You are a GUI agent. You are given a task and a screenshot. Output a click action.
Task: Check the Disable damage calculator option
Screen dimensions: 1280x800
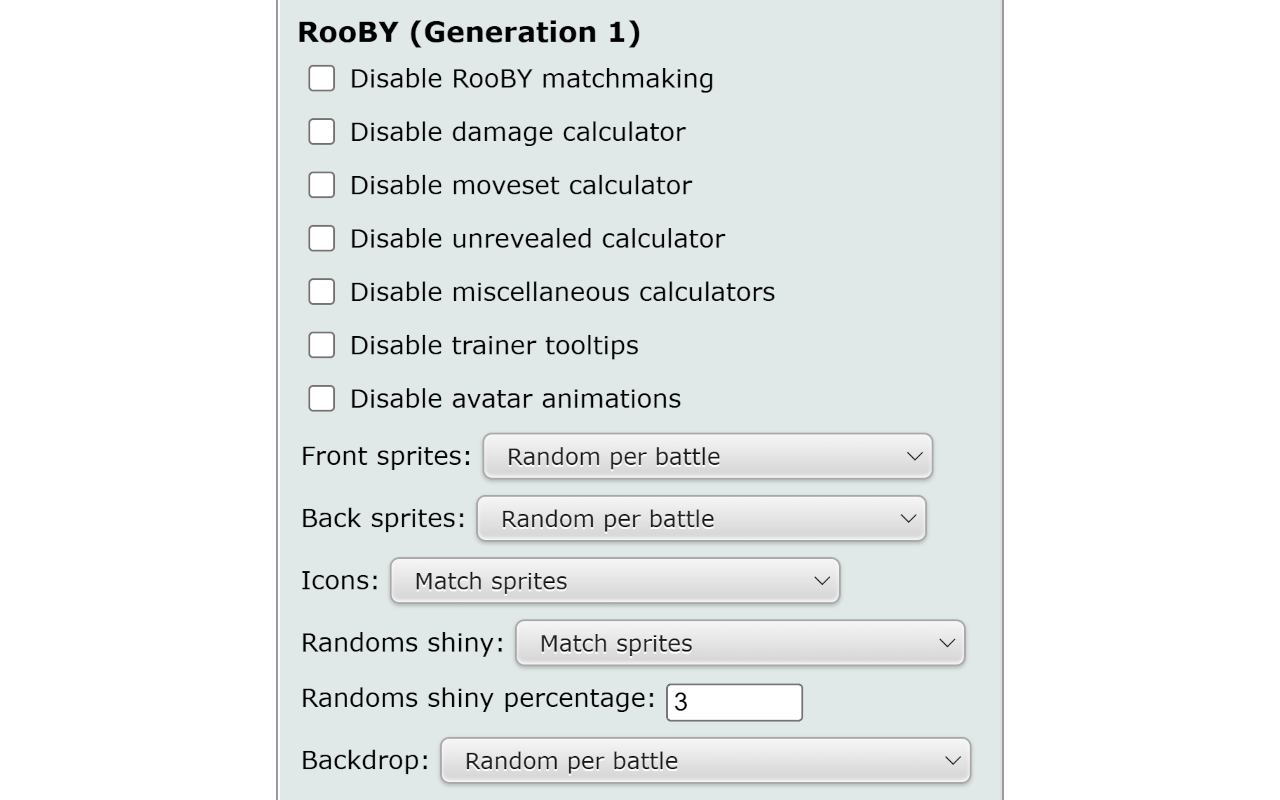(x=321, y=131)
